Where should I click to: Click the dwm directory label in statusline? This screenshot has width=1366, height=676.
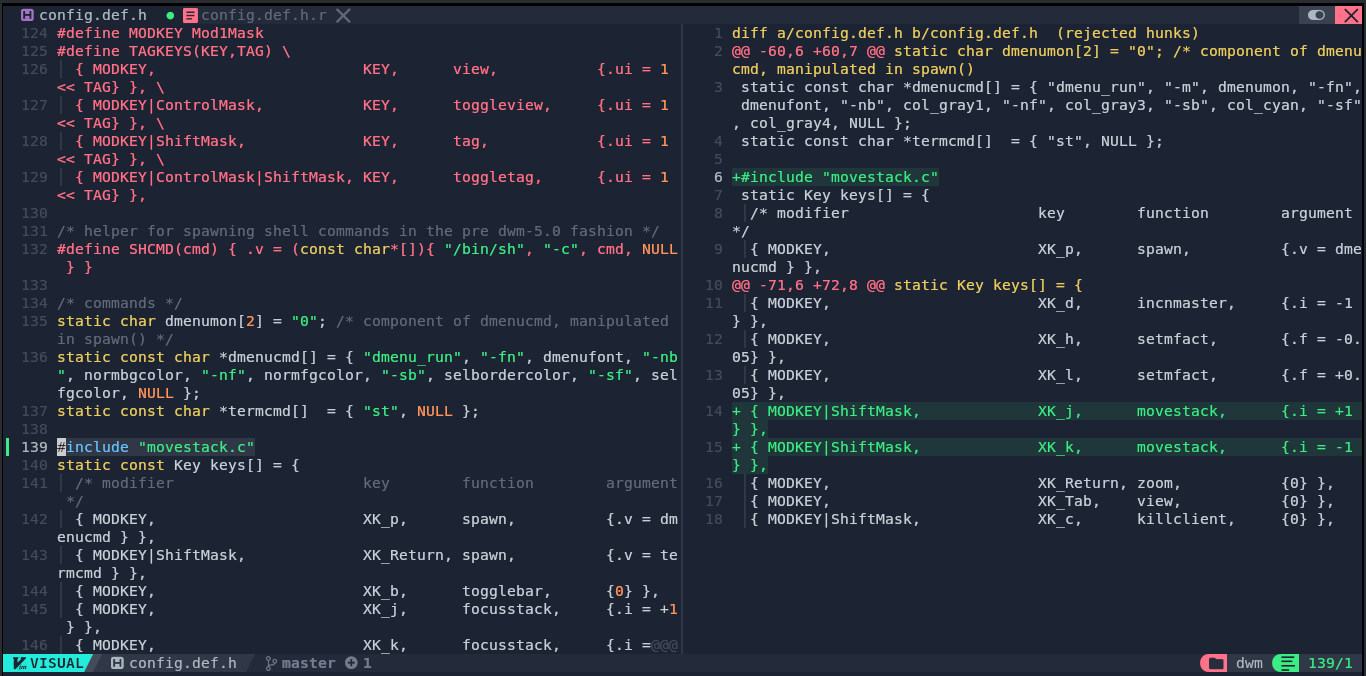(1249, 663)
